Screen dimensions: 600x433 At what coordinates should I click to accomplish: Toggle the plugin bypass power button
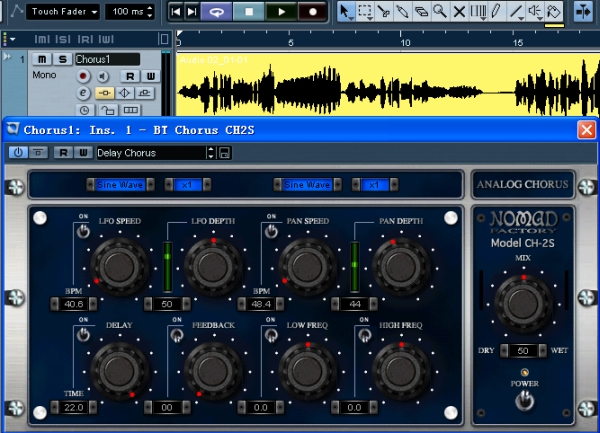click(x=18, y=153)
